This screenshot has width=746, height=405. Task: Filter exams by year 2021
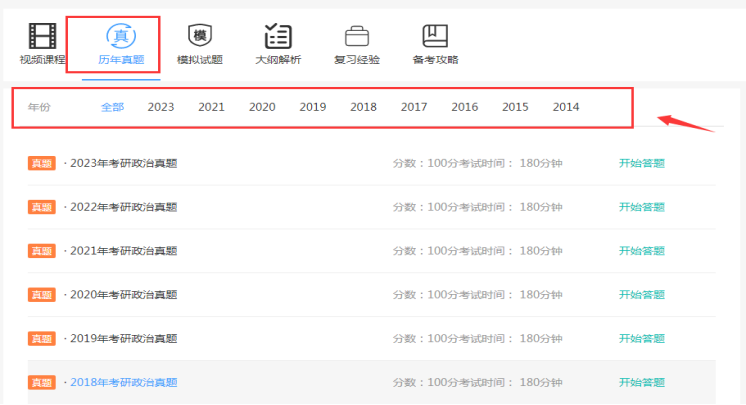211,107
